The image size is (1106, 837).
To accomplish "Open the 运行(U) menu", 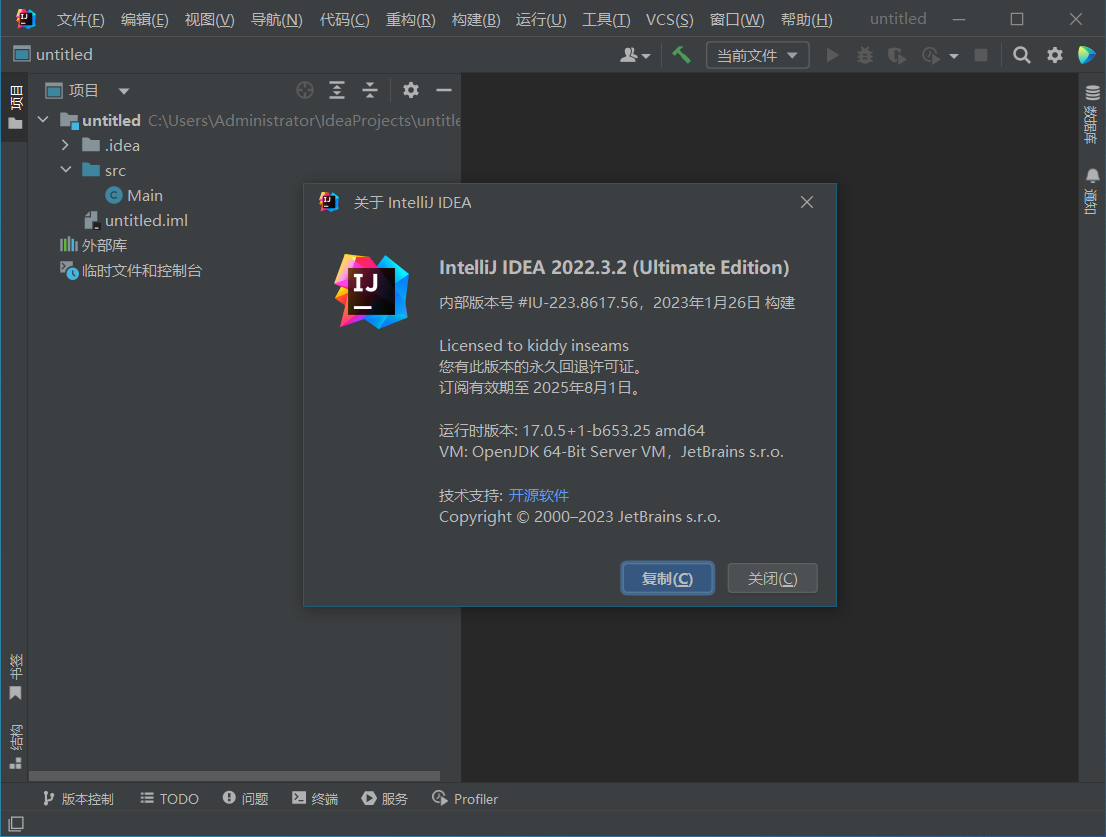I will (541, 20).
